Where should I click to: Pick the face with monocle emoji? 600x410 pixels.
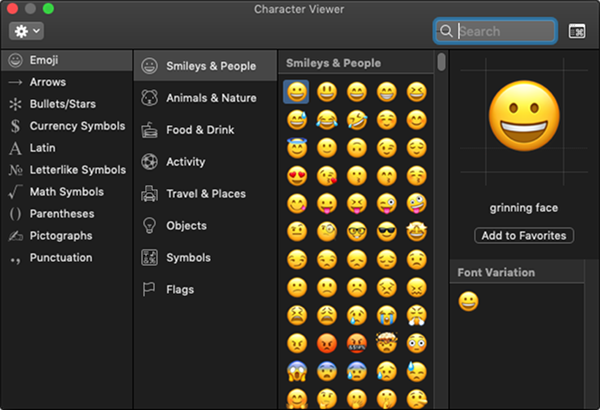pos(327,231)
